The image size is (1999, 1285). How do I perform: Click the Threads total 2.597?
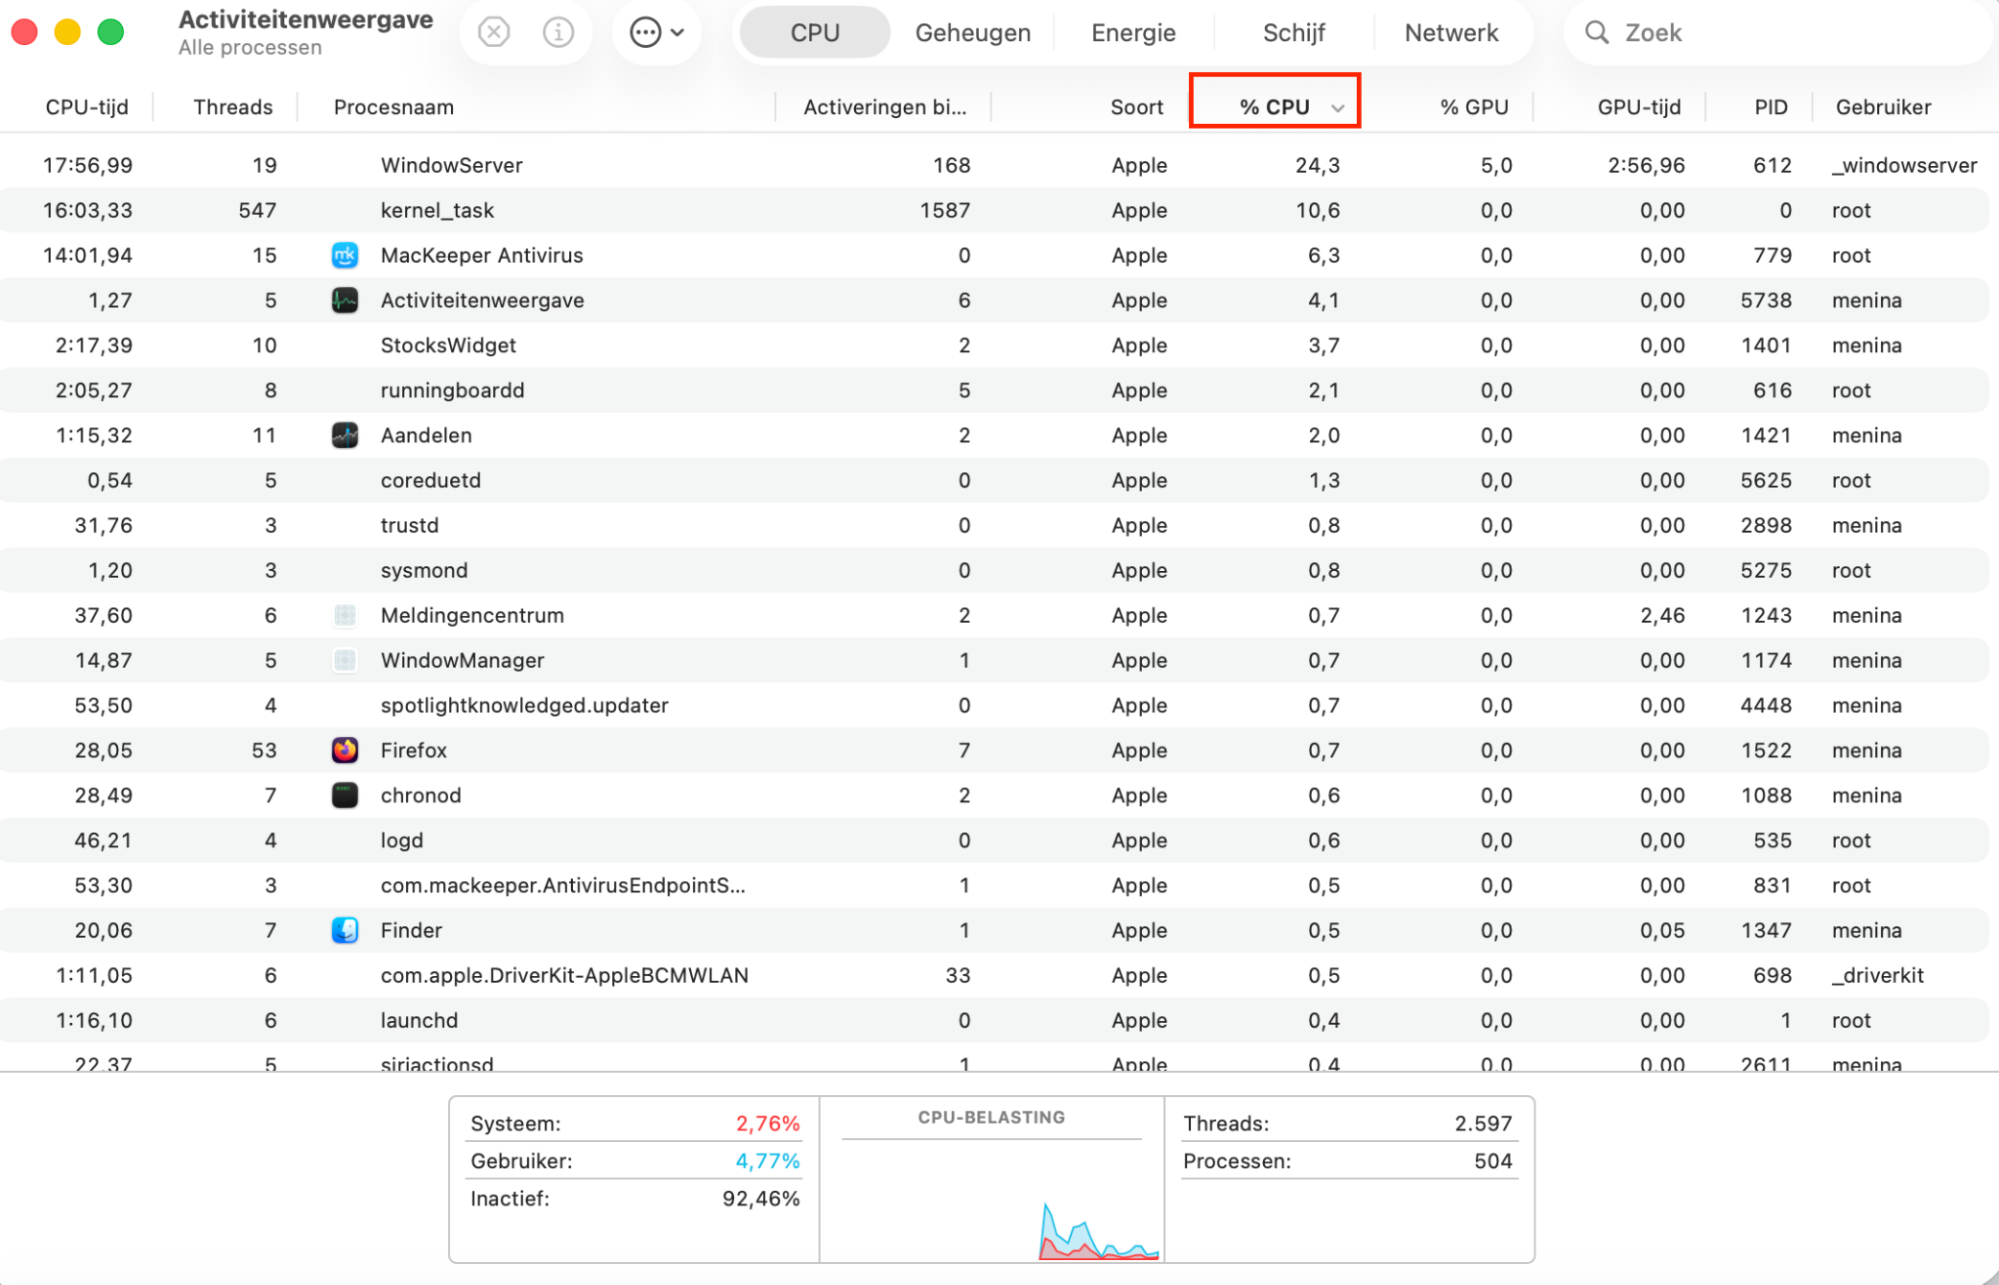1483,1123
